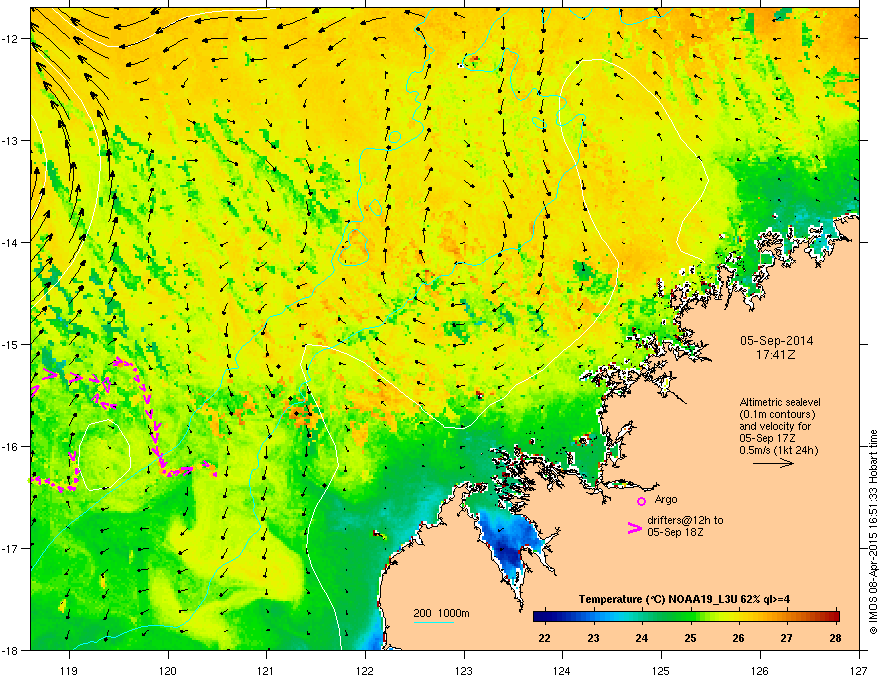
Task: Click the '-15' latitude axis label
Action: pos(10,344)
